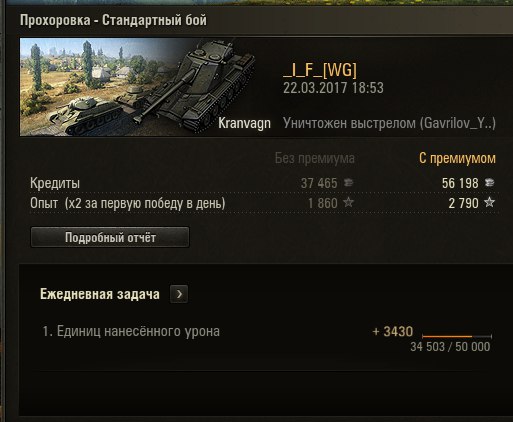The height and width of the screenshot is (422, 513).
Task: Click the Ежедневная задача heading
Action: tap(100, 294)
